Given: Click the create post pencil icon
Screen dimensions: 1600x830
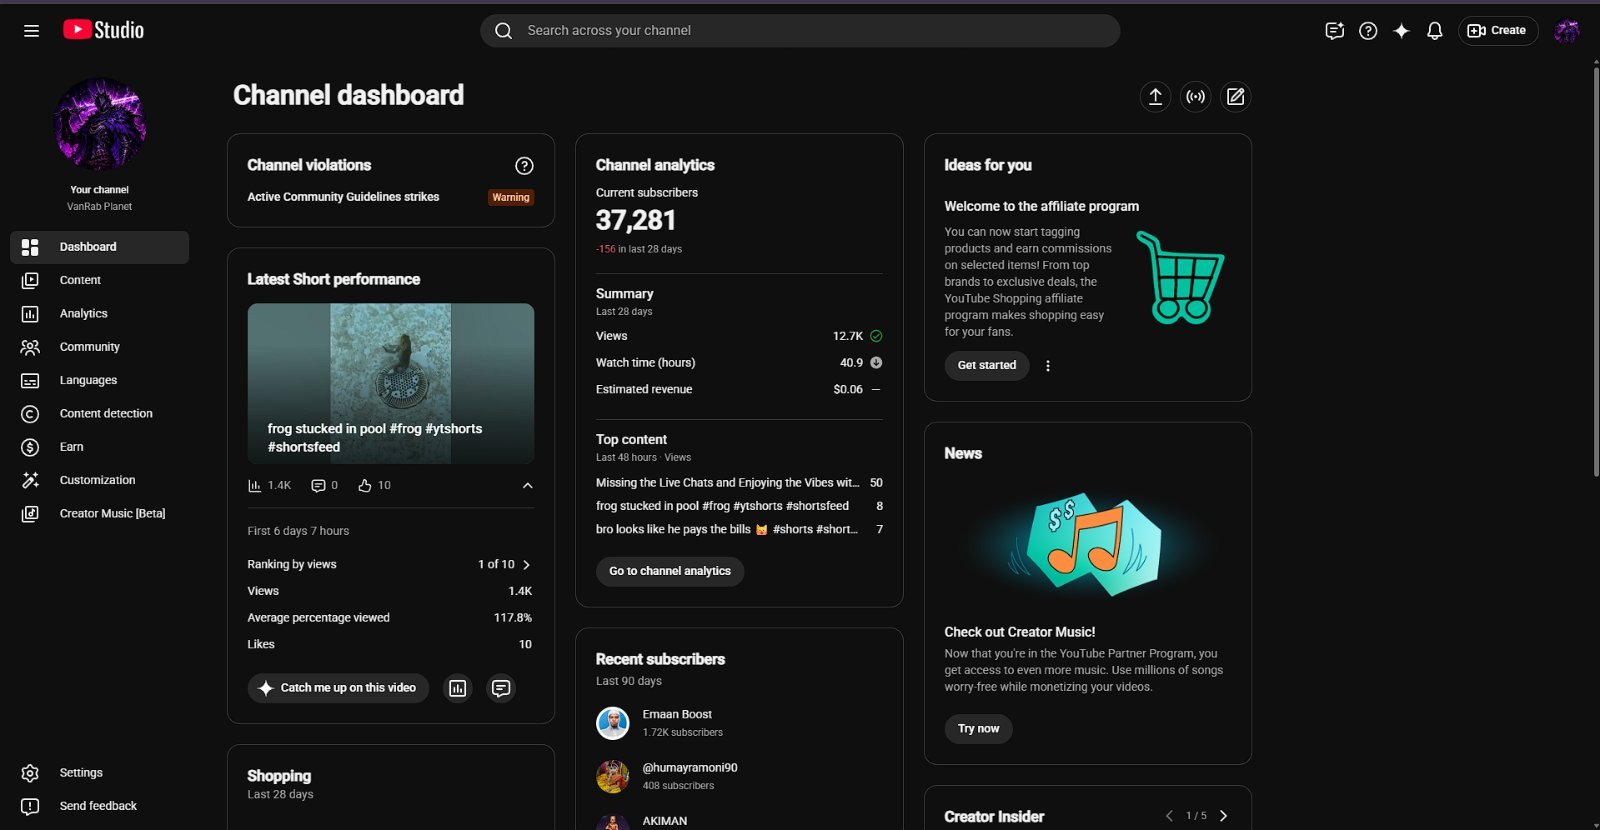Looking at the screenshot, I should (x=1236, y=96).
